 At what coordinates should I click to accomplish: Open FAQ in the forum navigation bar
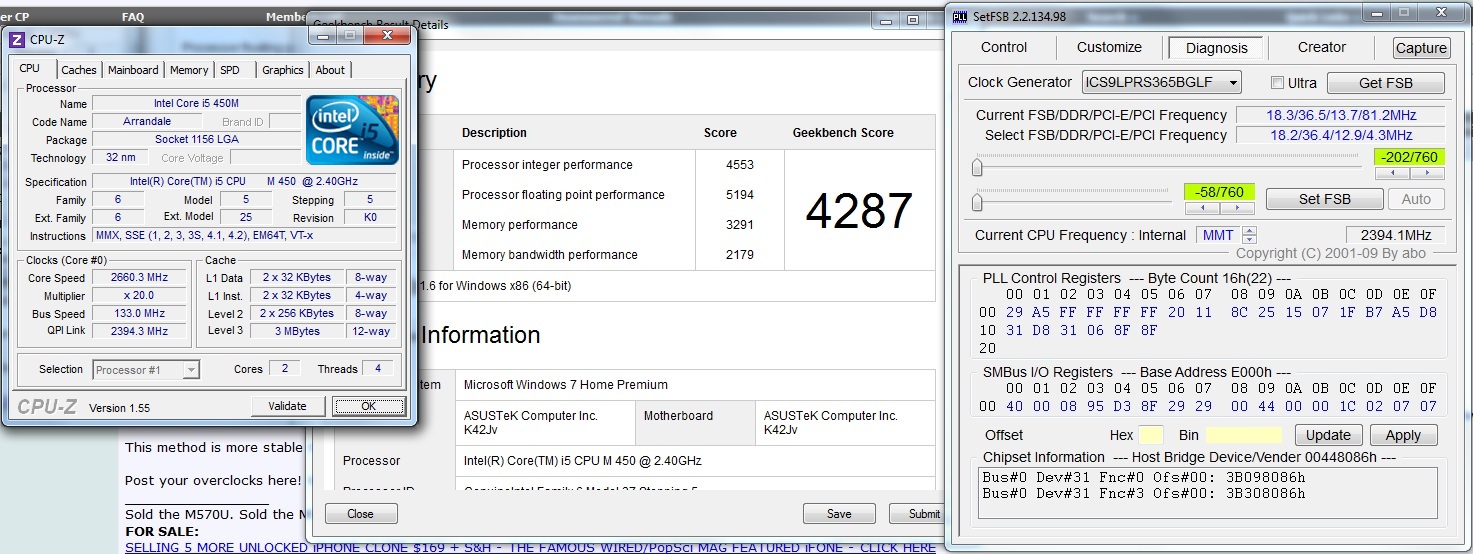(133, 17)
